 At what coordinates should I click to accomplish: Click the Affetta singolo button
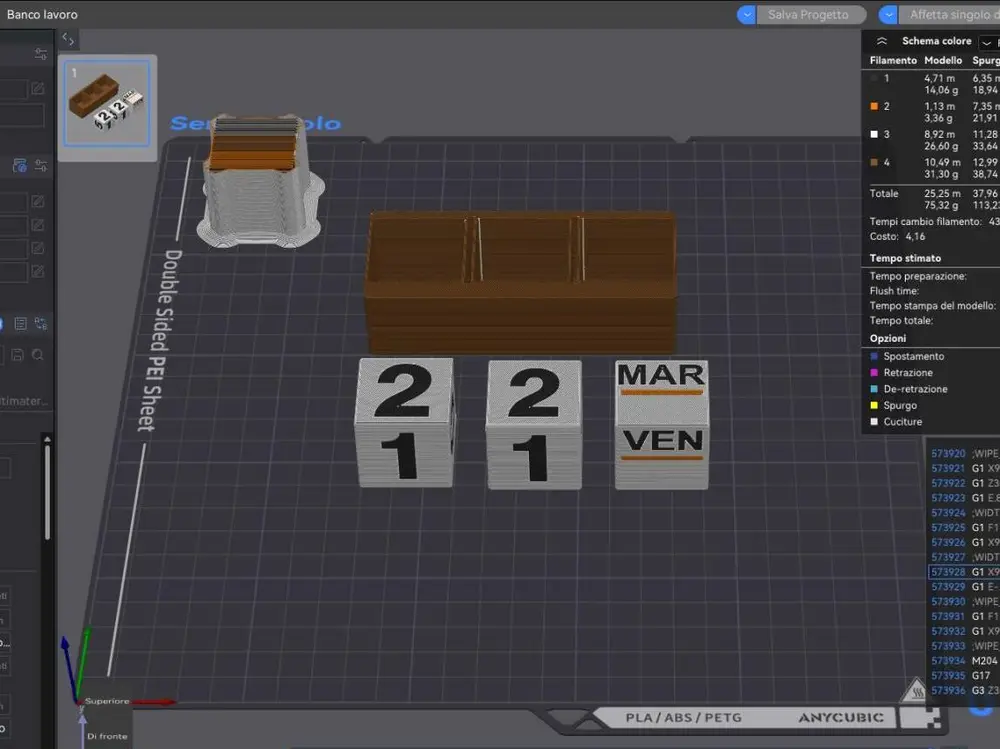[x=949, y=15]
